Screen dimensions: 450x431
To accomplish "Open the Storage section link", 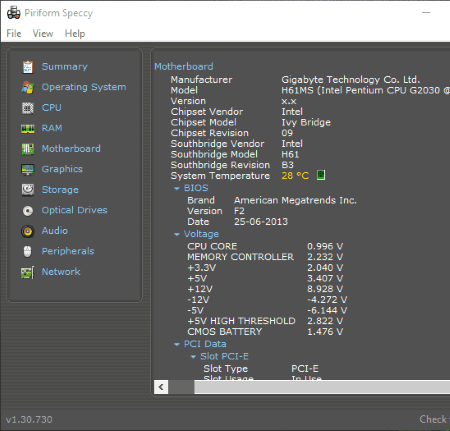I will pos(60,190).
